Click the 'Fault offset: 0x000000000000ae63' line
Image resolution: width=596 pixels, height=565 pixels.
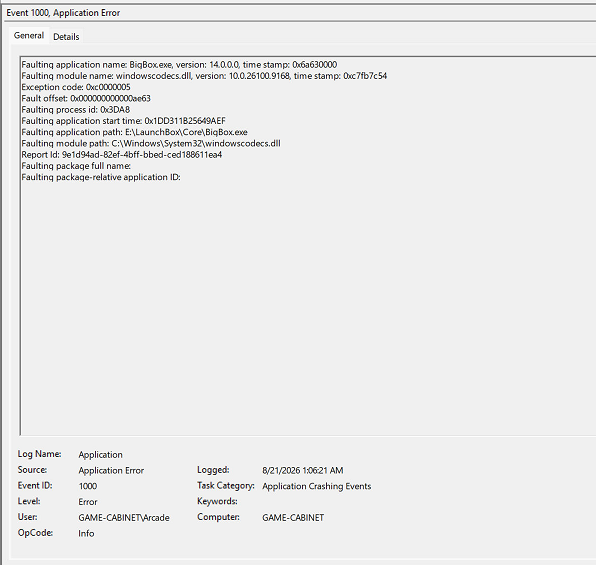pyautogui.click(x=86, y=98)
